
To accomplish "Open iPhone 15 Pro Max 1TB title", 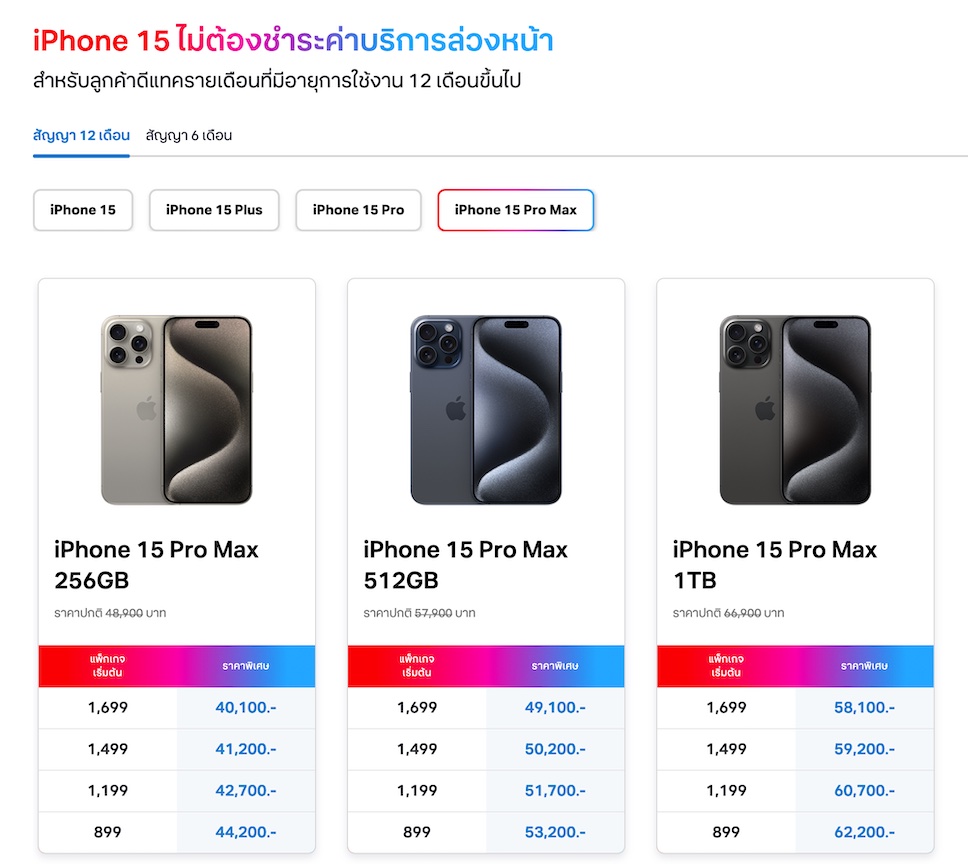I will click(x=774, y=565).
